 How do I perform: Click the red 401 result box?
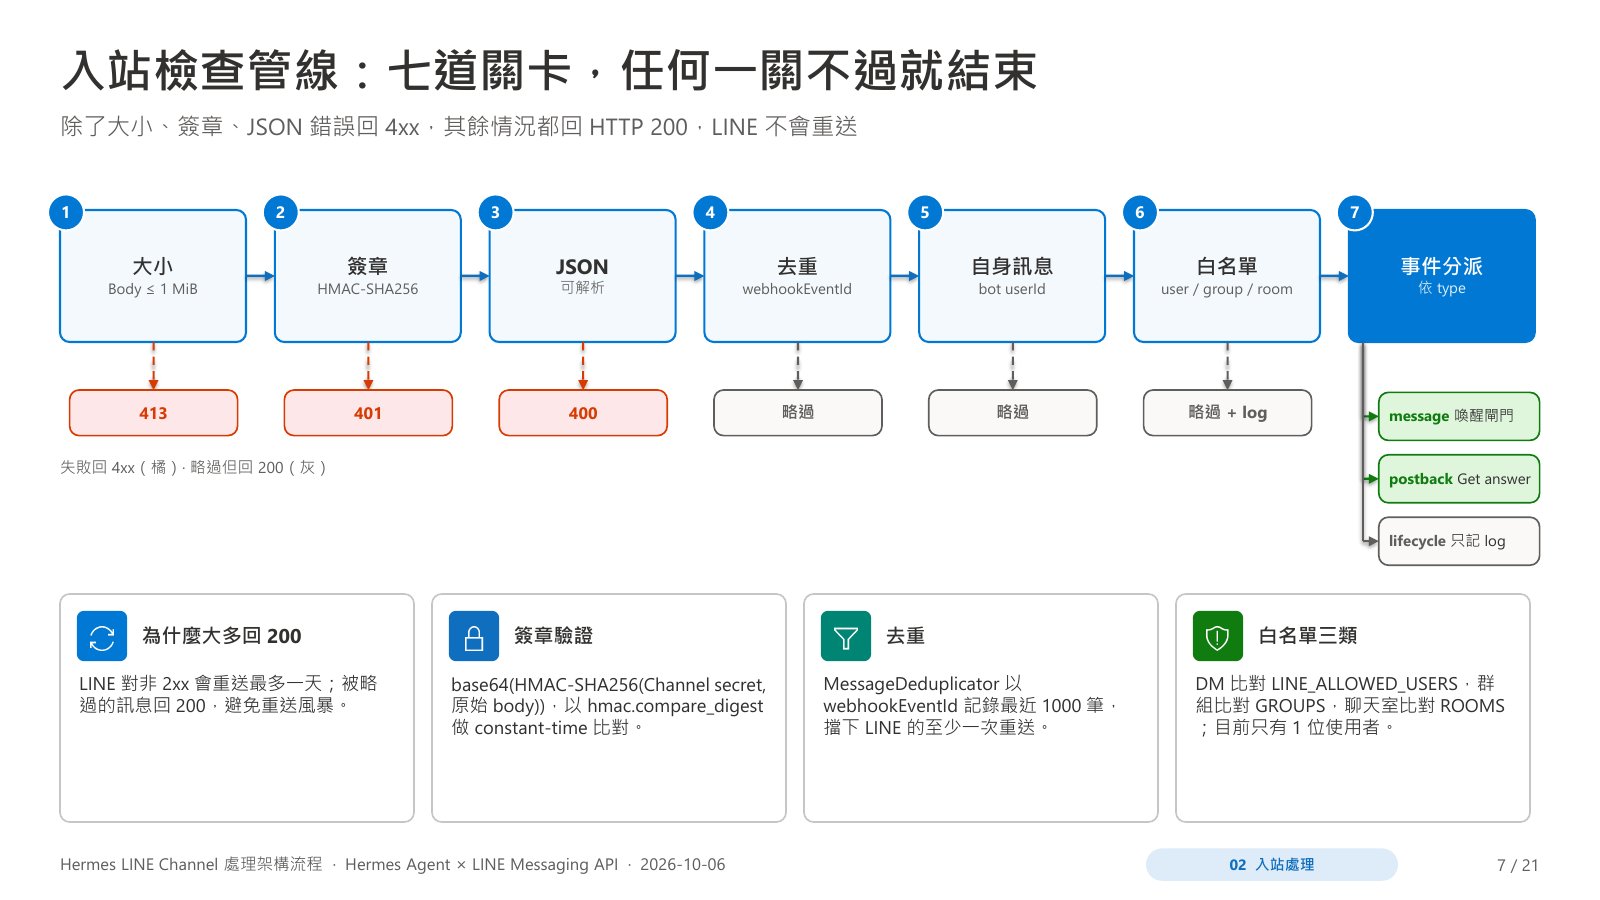tap(368, 413)
